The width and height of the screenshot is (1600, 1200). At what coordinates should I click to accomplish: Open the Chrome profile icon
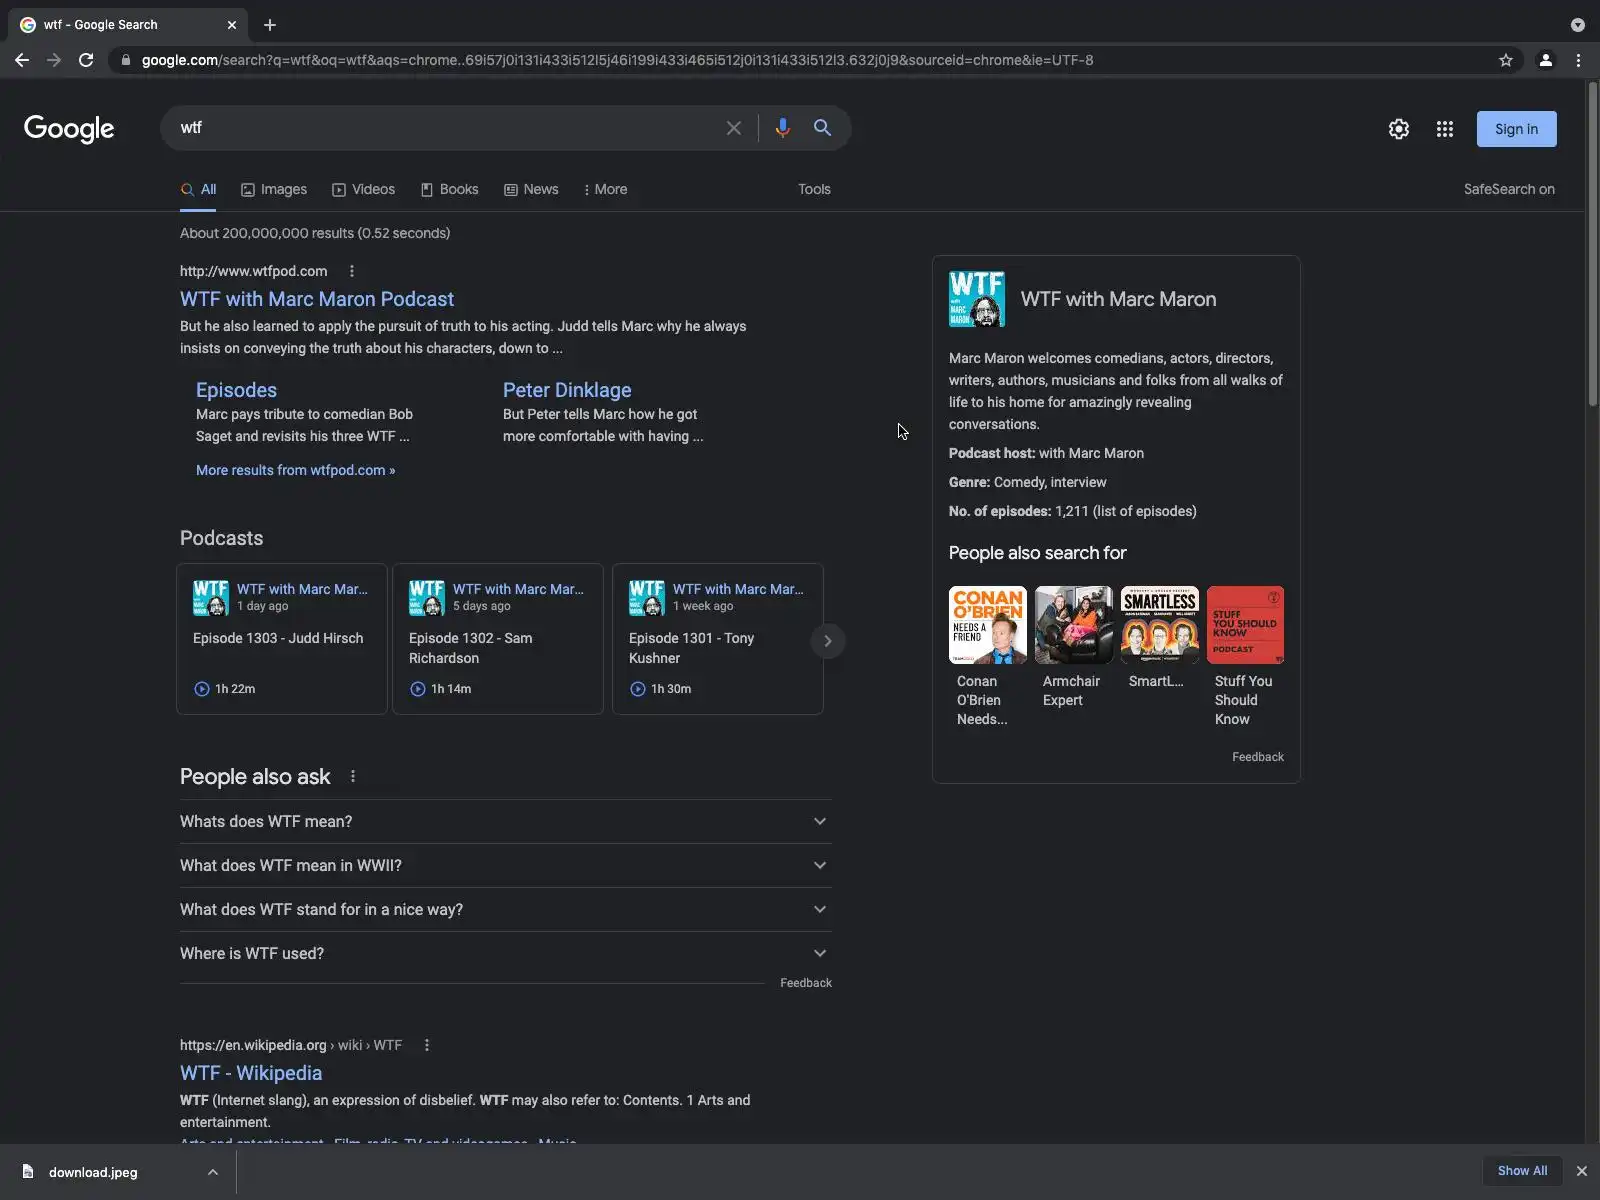1545,60
